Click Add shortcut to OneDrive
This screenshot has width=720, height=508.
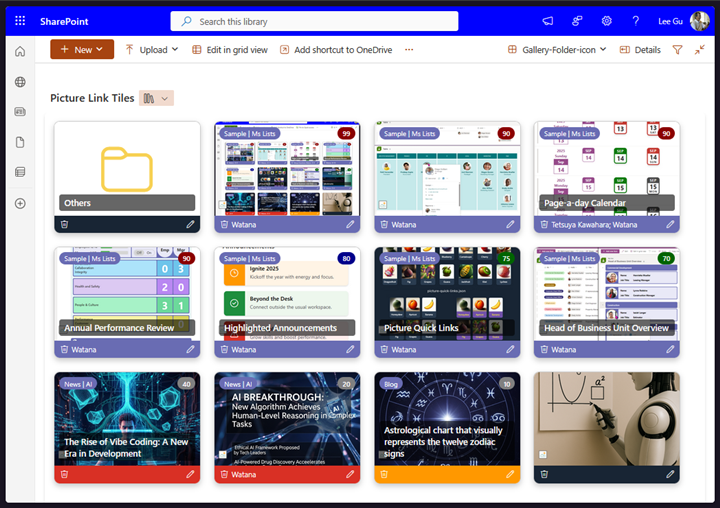point(336,50)
